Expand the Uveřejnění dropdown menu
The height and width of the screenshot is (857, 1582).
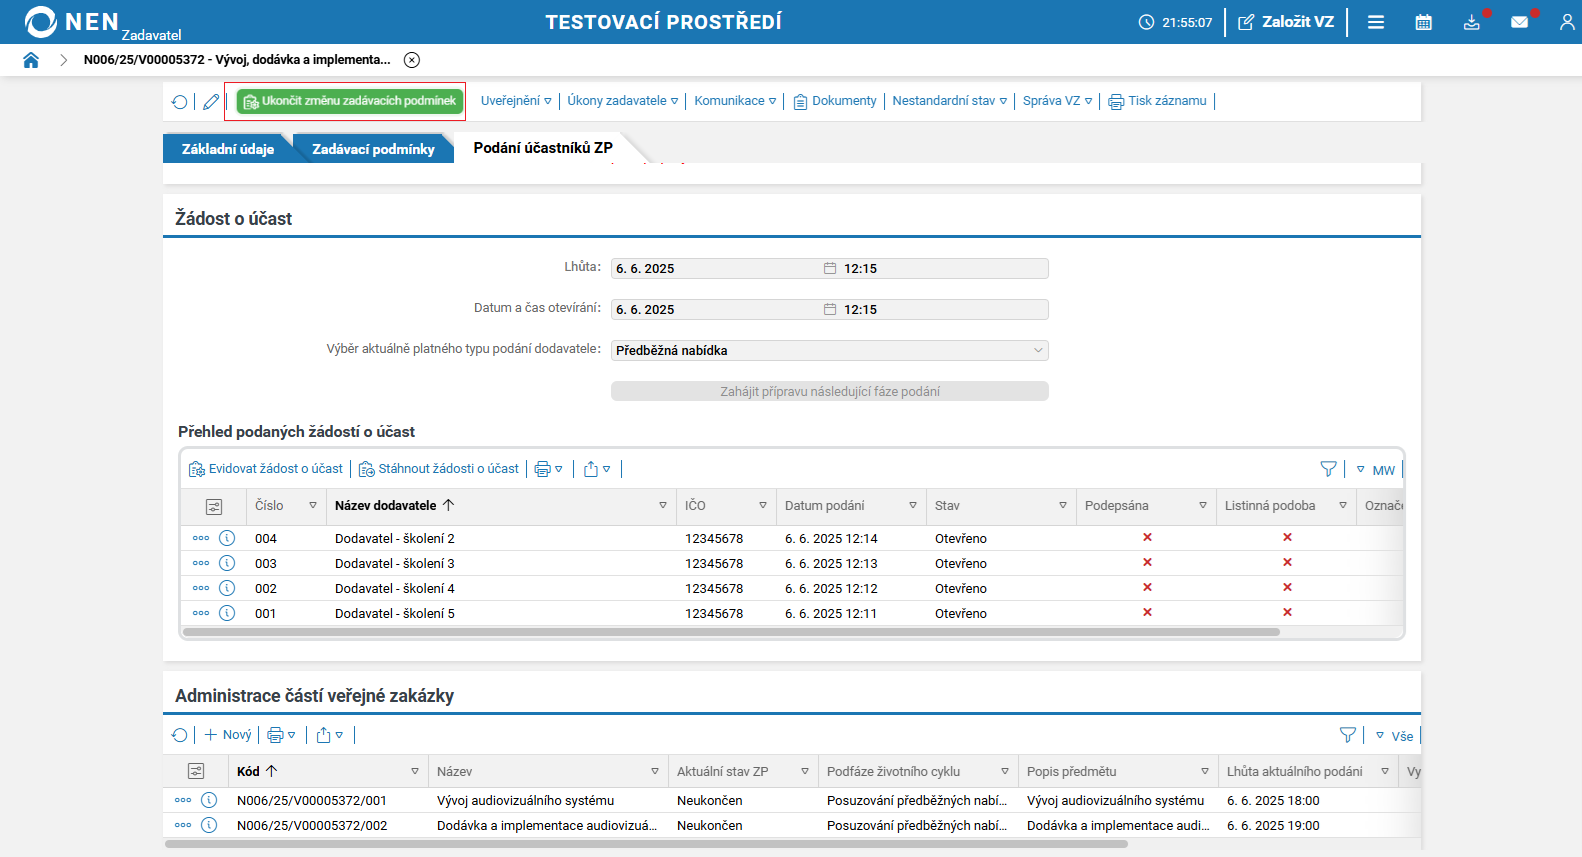coord(515,101)
